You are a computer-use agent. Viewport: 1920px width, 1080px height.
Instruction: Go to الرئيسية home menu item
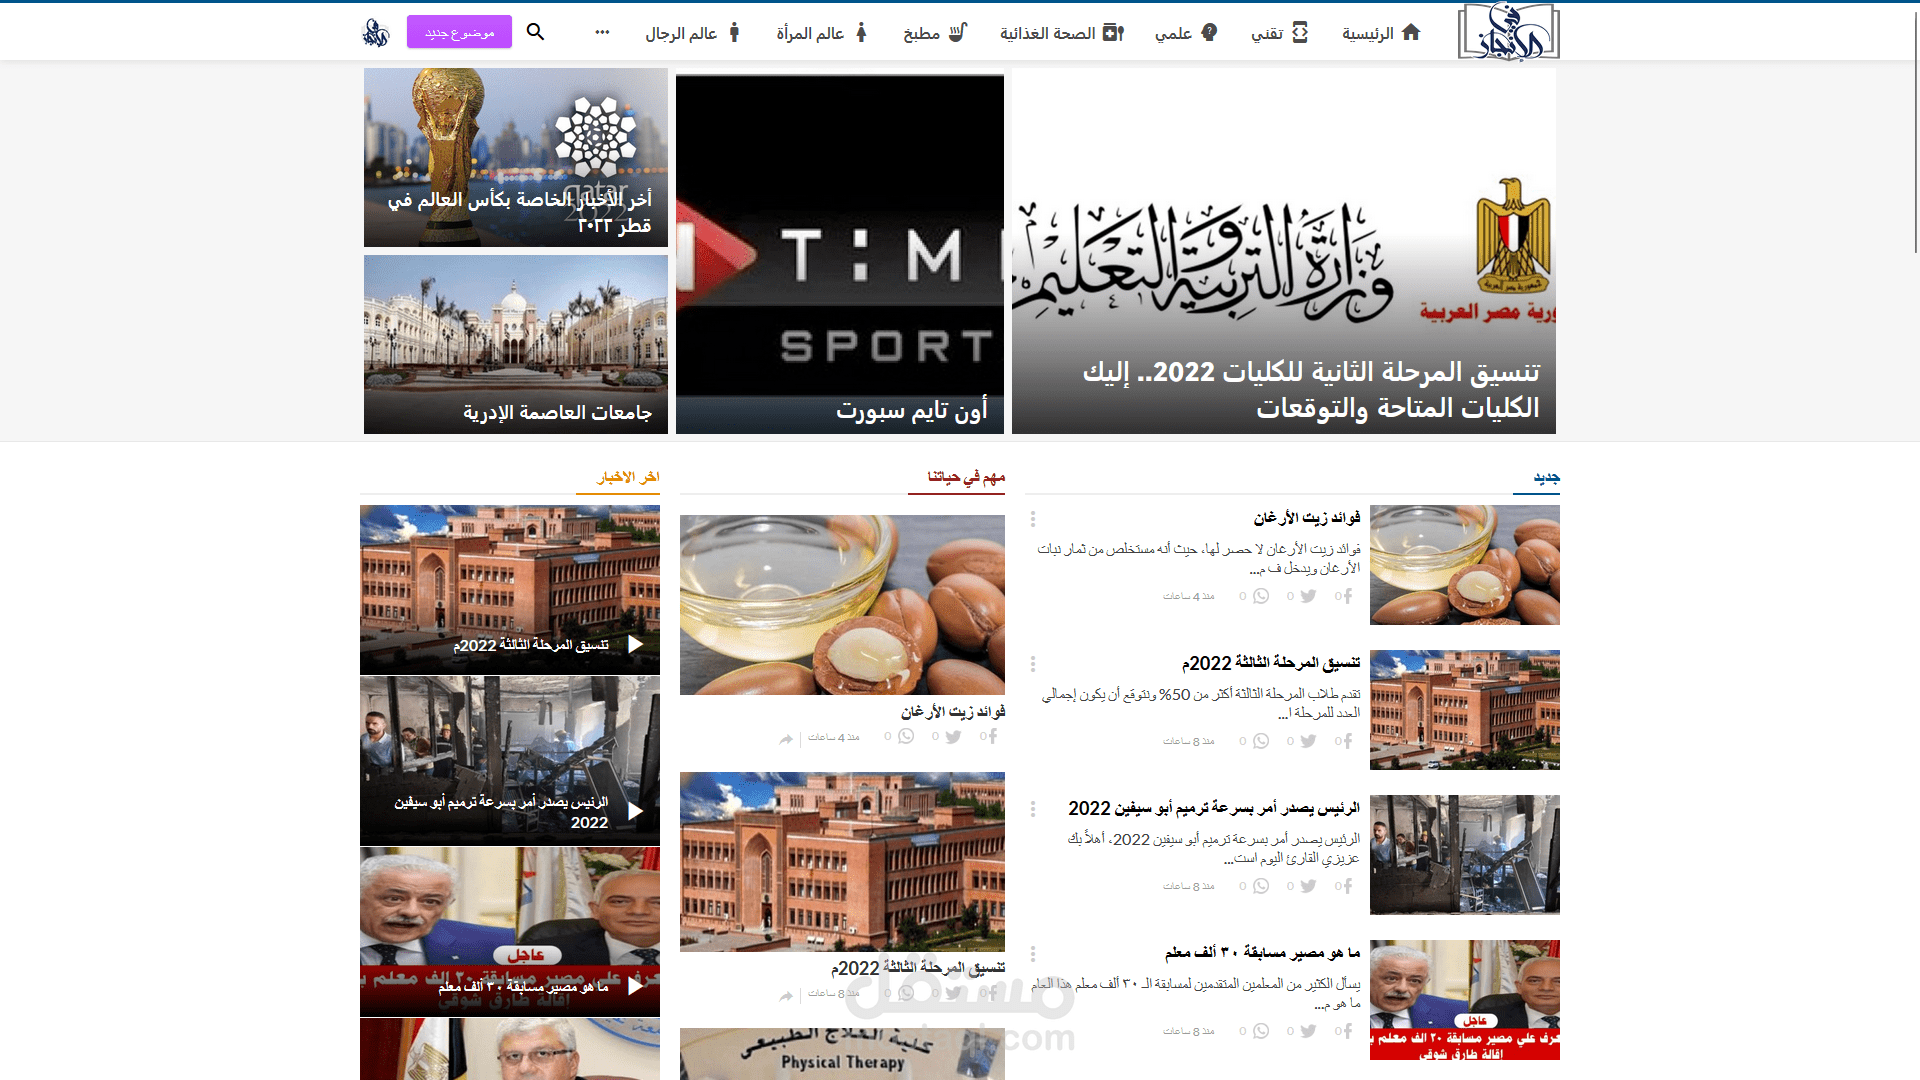click(x=1381, y=33)
